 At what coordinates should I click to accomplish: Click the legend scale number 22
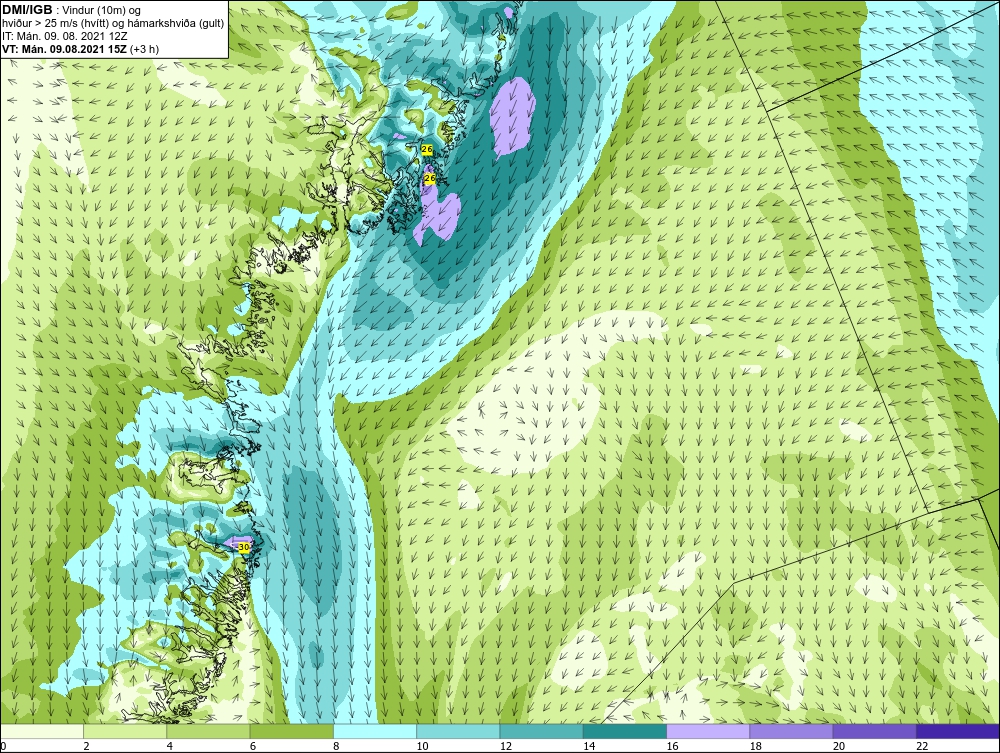point(922,746)
